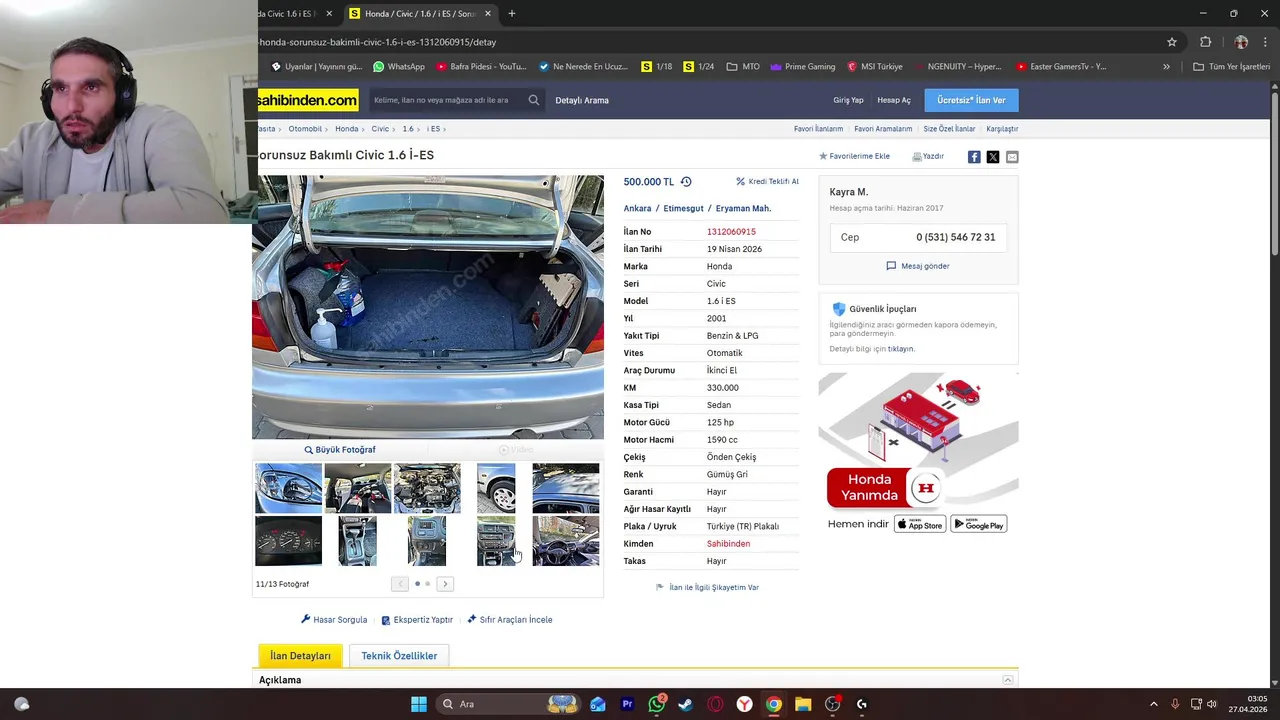Click İlan ile İlgili Şikayetim Var
Image resolution: width=1280 pixels, height=720 pixels.
pyautogui.click(x=707, y=588)
